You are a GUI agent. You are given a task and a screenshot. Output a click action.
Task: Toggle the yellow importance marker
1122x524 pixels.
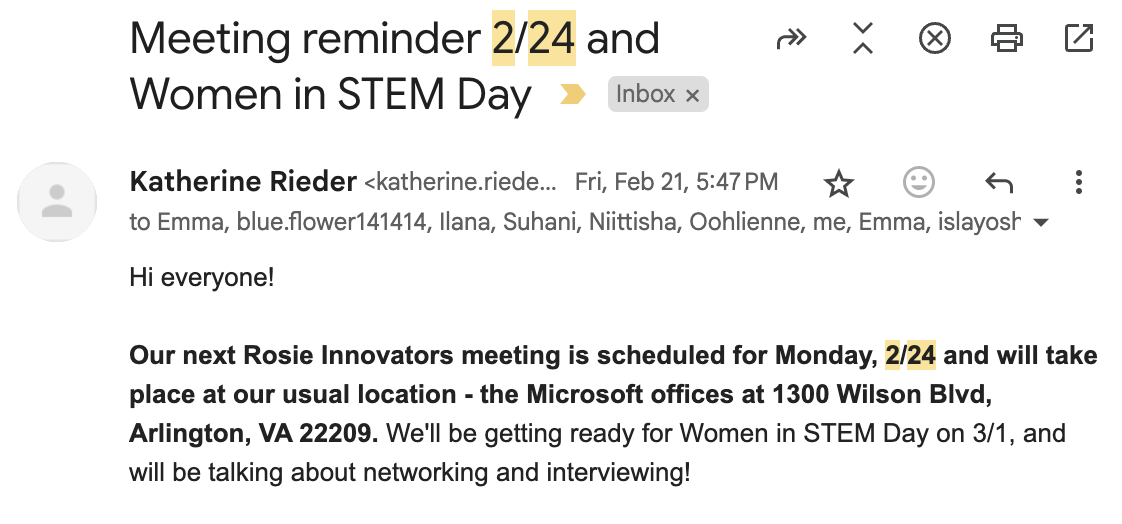point(573,95)
